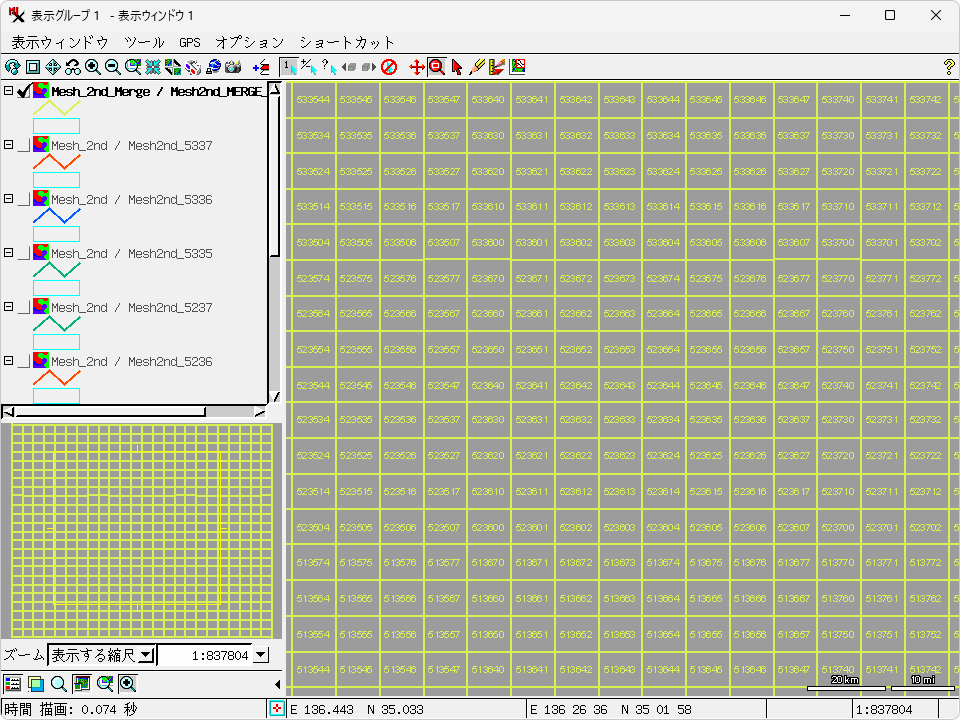The image size is (960, 720).
Task: Collapse the Mesh2nd_5335 layer tree node
Action: tap(8, 253)
